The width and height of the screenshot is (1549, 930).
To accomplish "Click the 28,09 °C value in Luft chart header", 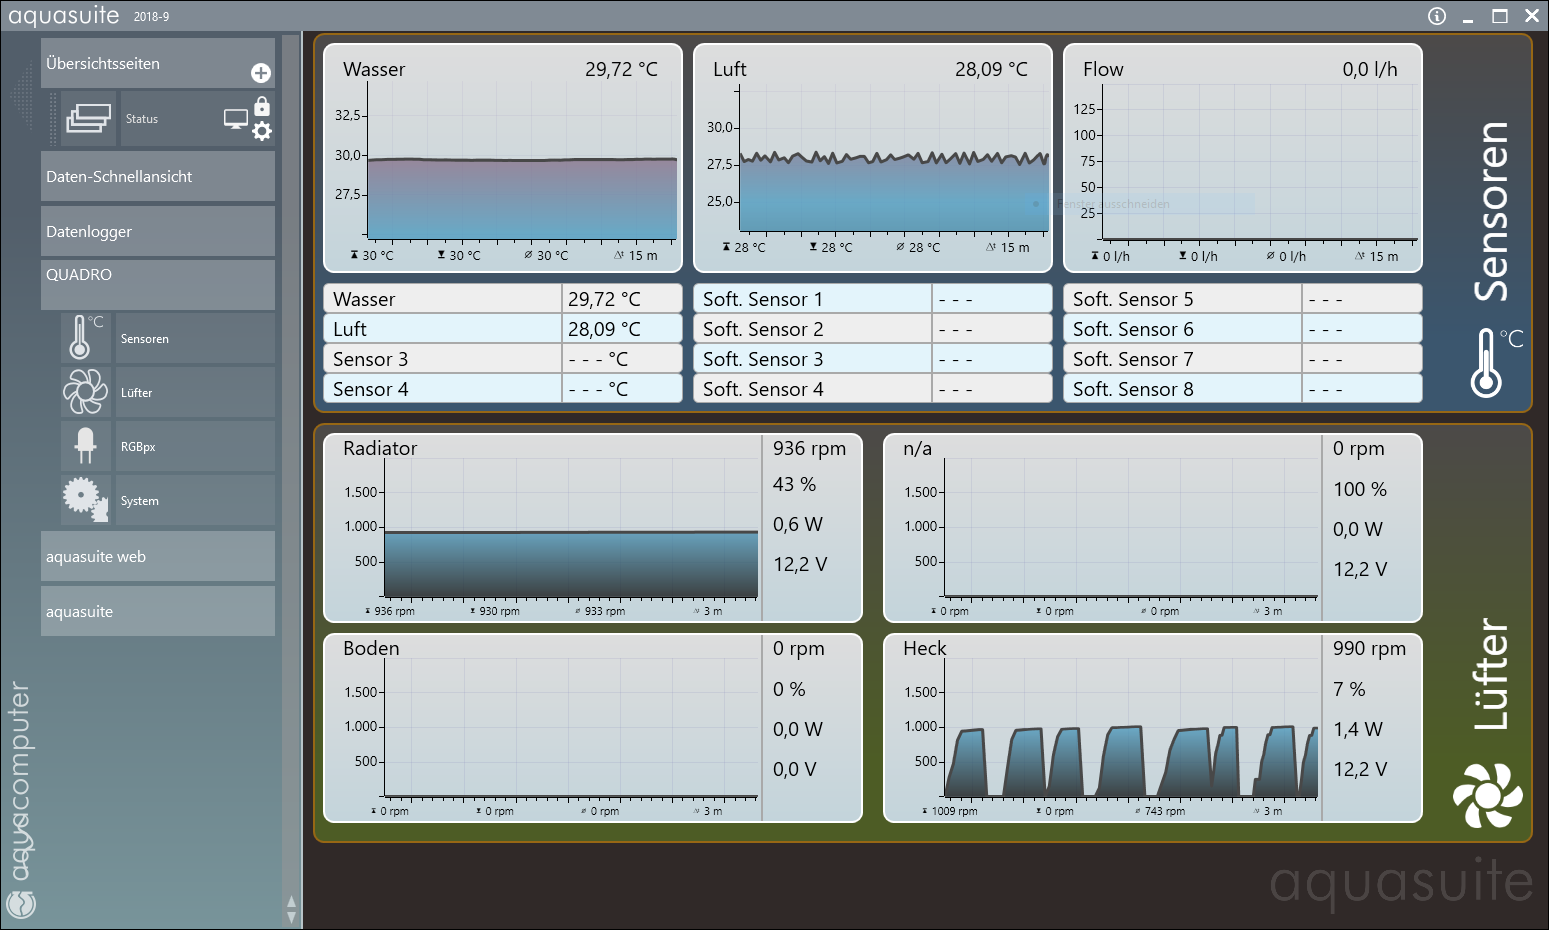I will pyautogui.click(x=991, y=70).
